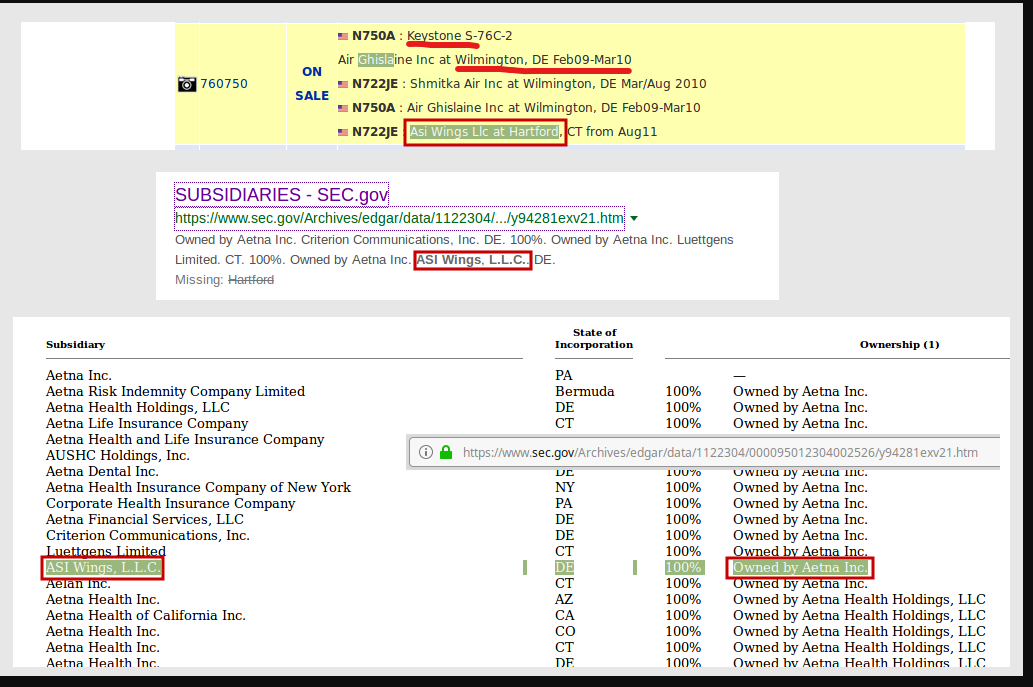Open the 760750 serial number link

224,84
